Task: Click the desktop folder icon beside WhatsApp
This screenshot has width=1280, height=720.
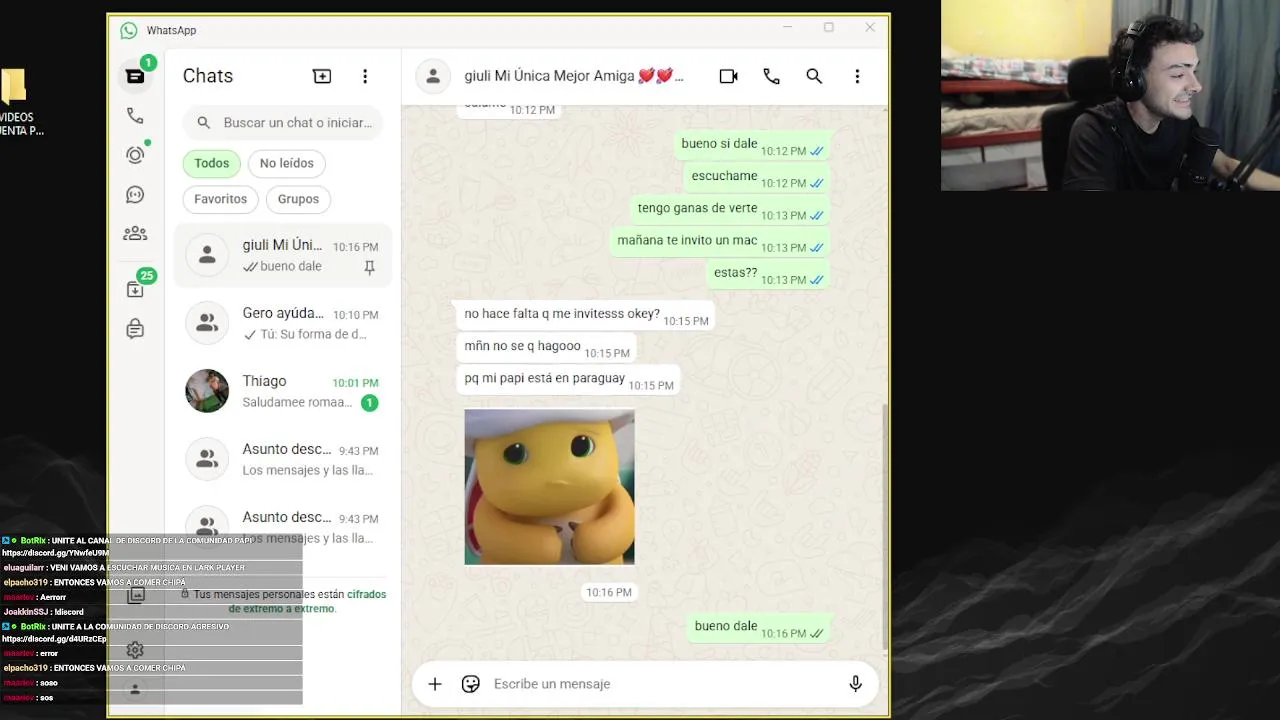Action: (x=14, y=87)
